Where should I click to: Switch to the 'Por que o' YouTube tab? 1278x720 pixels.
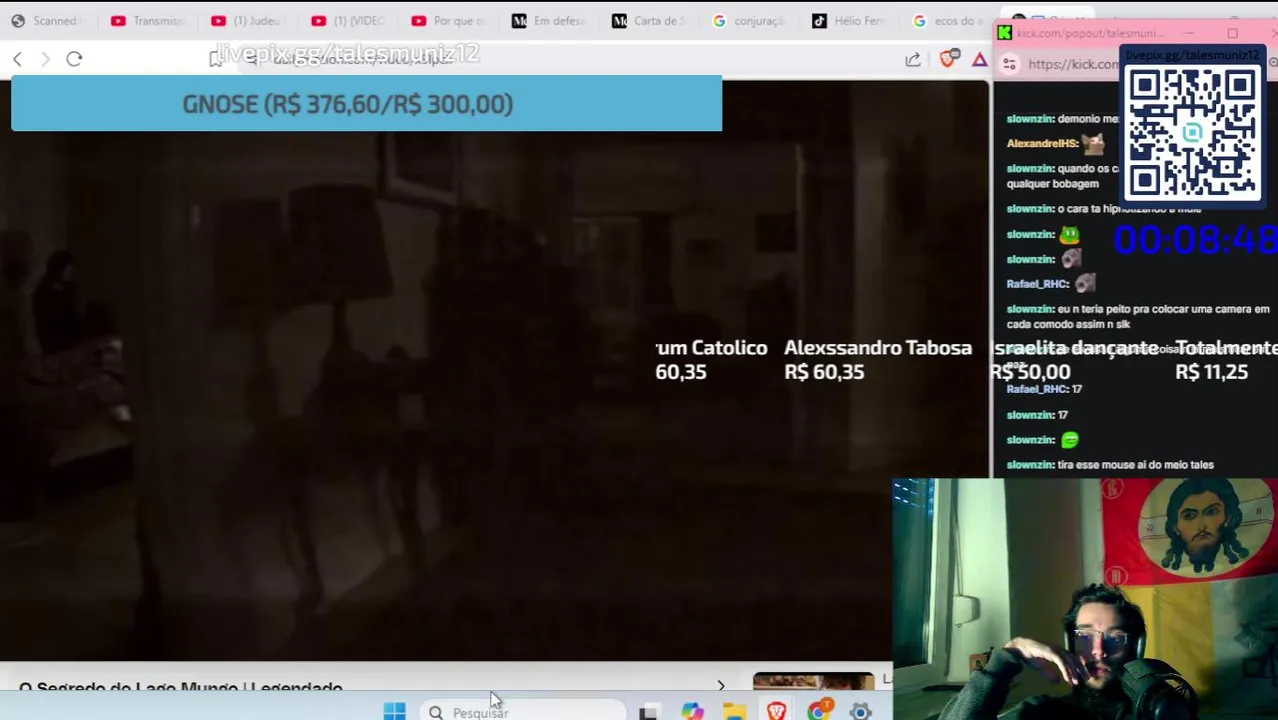(x=450, y=21)
